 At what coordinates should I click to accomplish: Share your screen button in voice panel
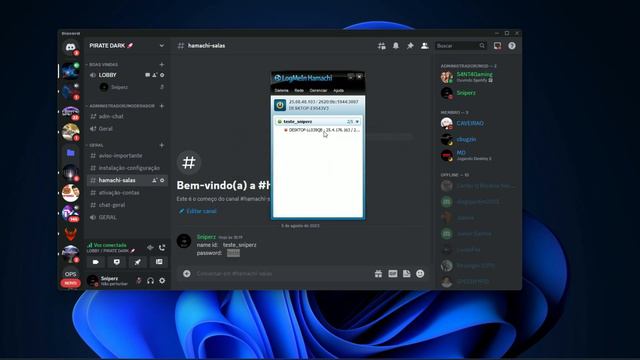117,262
